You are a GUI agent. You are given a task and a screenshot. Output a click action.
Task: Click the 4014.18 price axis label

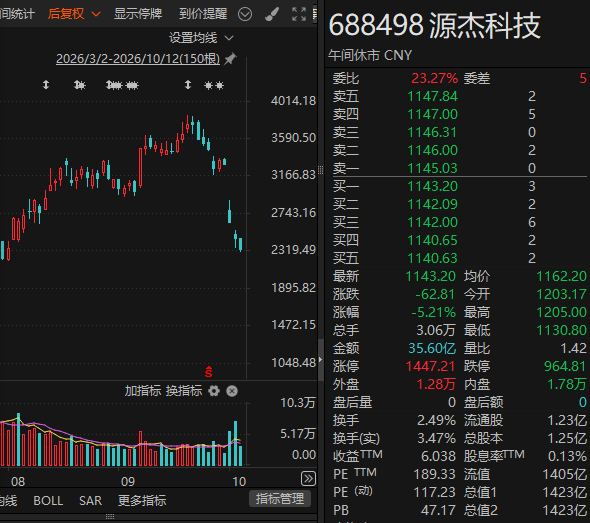click(293, 101)
